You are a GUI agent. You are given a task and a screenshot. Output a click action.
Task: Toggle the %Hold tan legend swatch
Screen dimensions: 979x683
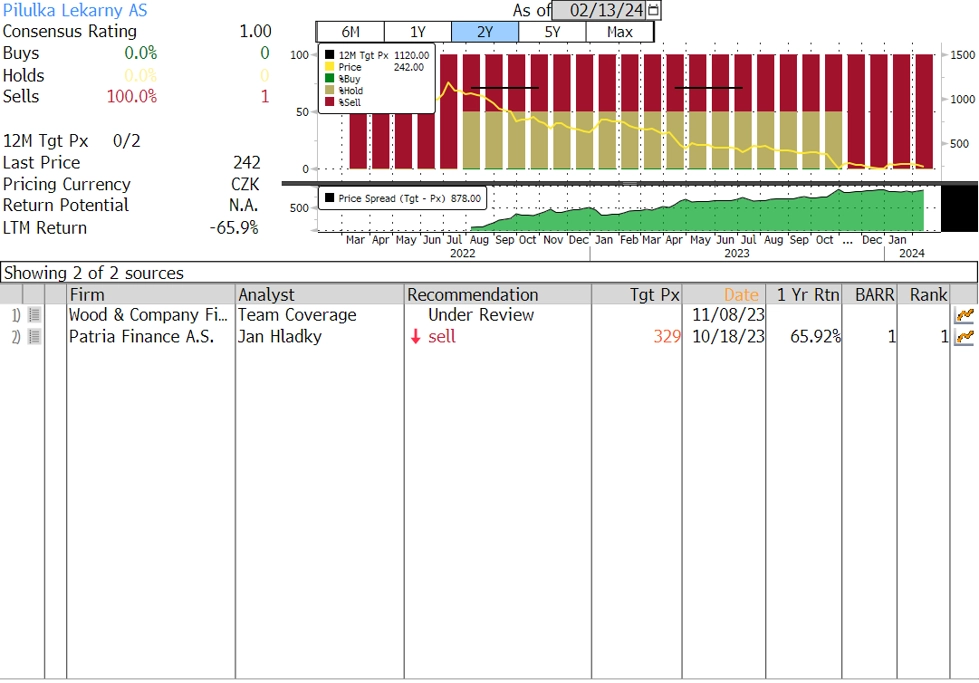pos(330,90)
